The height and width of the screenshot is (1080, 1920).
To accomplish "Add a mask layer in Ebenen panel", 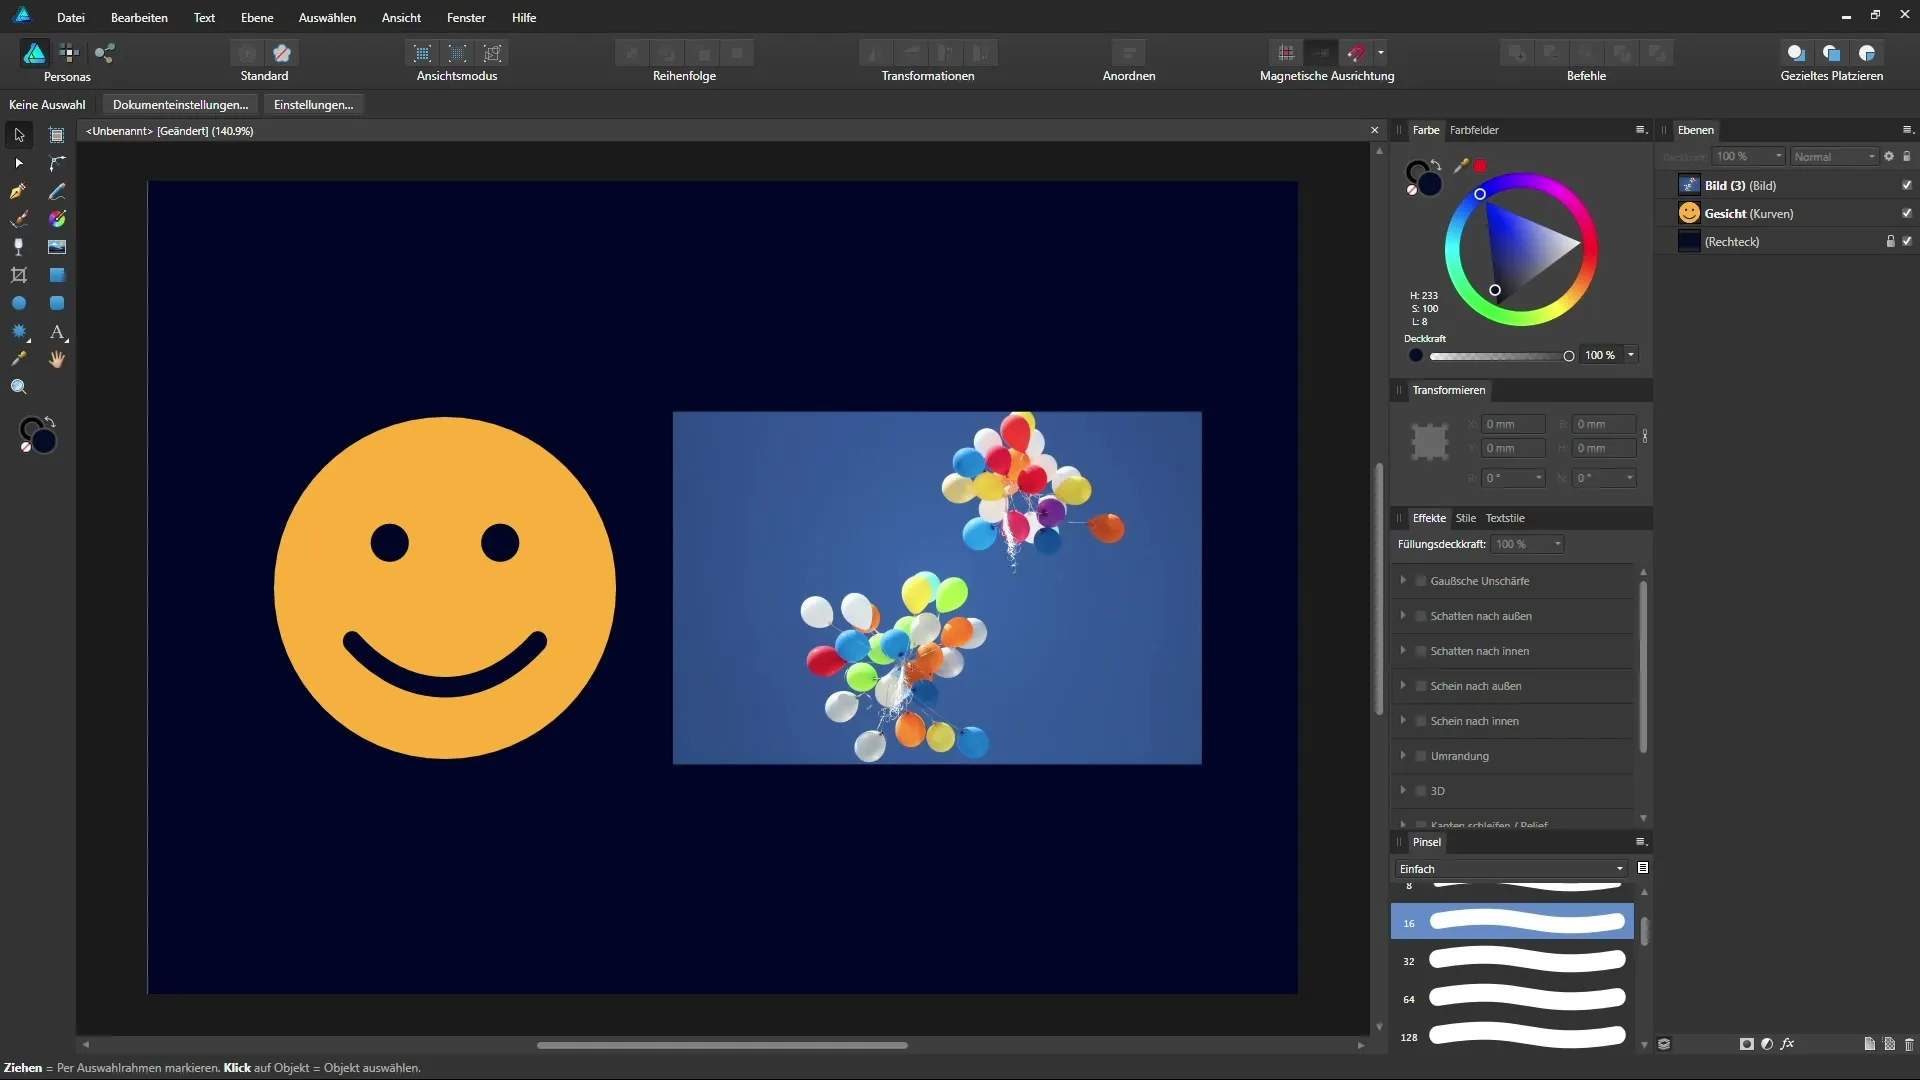I will coord(1747,1044).
